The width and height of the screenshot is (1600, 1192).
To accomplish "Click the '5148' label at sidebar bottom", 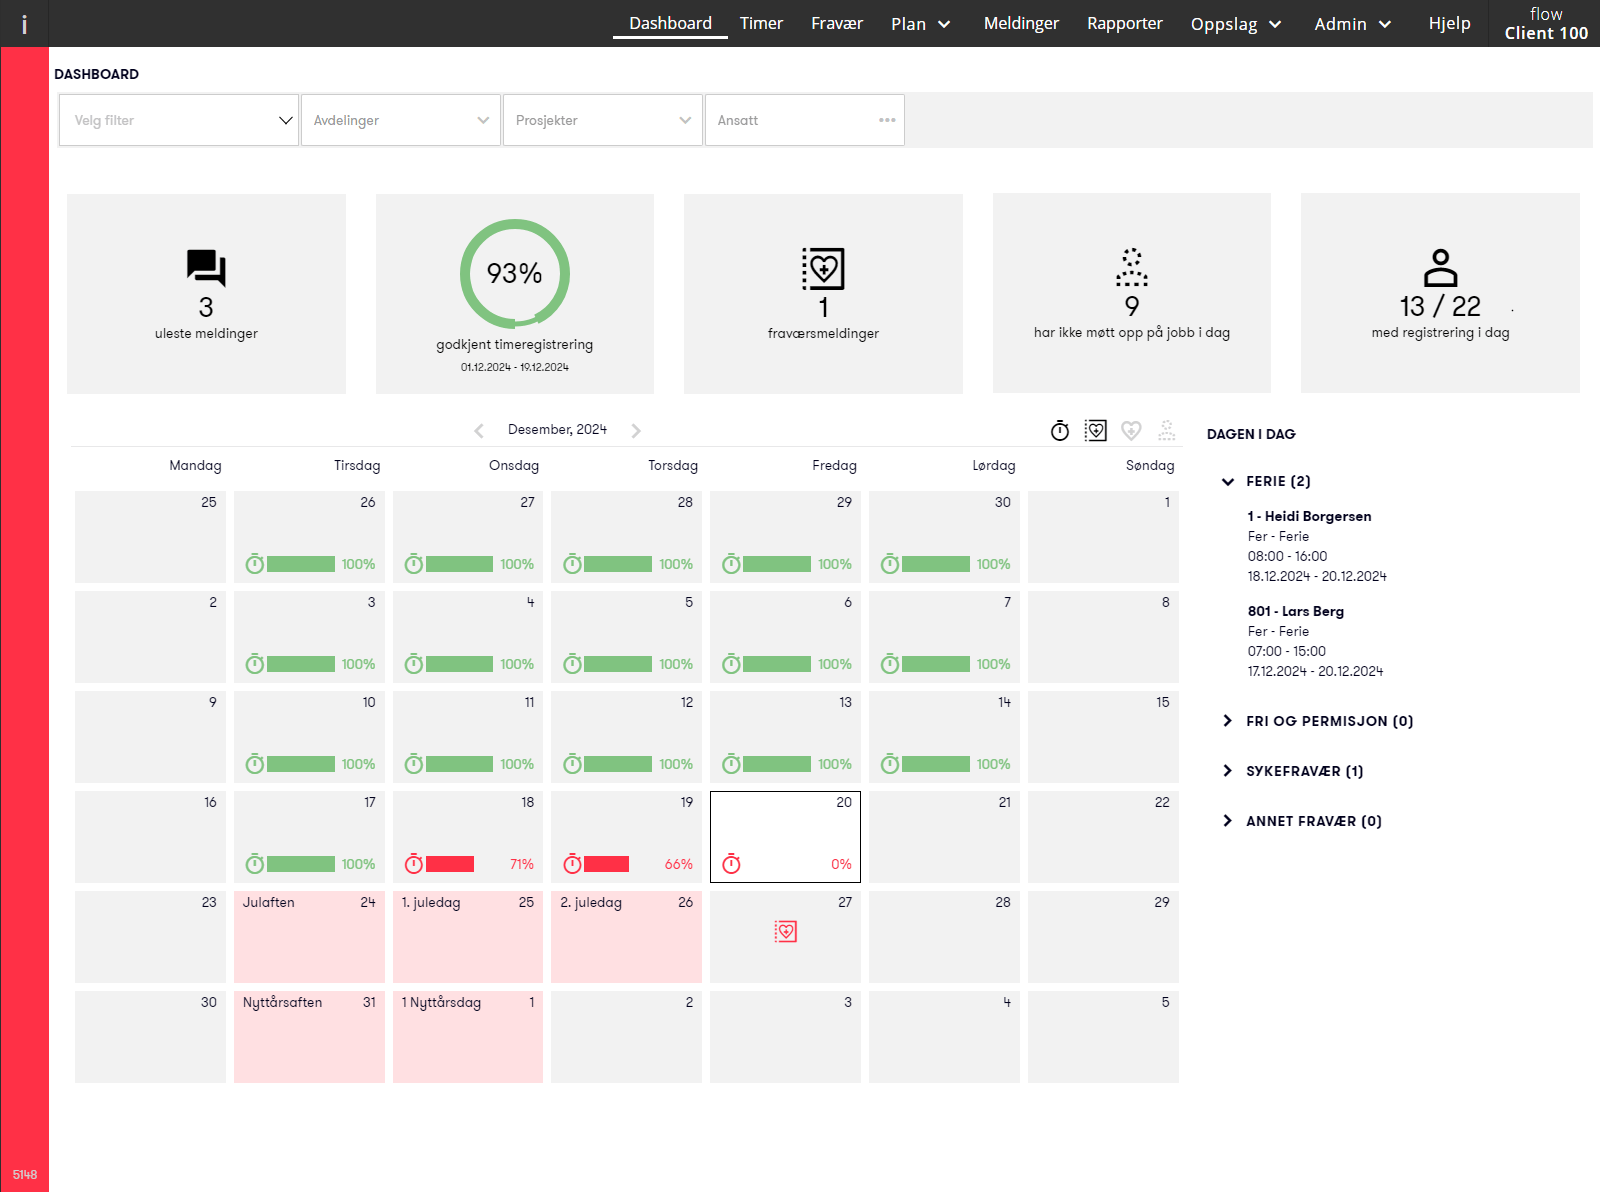I will click(25, 1175).
